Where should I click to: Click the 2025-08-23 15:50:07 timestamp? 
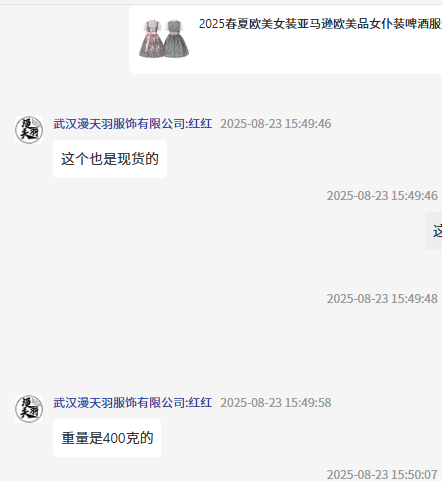(x=382, y=474)
